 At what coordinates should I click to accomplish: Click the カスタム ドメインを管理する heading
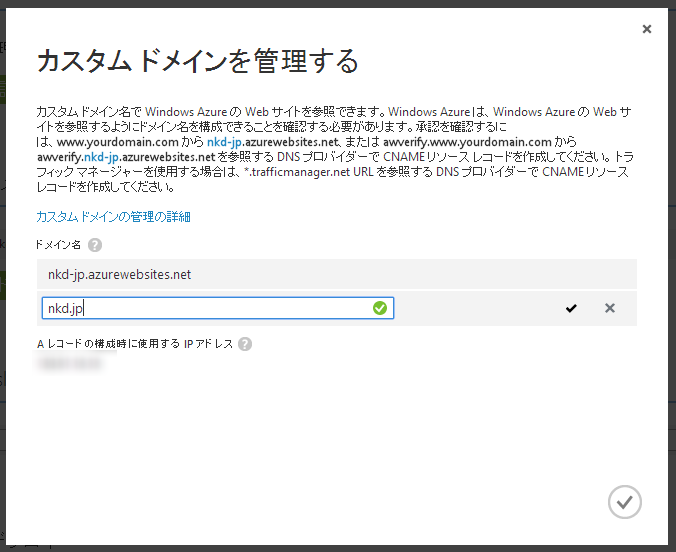tap(197, 61)
